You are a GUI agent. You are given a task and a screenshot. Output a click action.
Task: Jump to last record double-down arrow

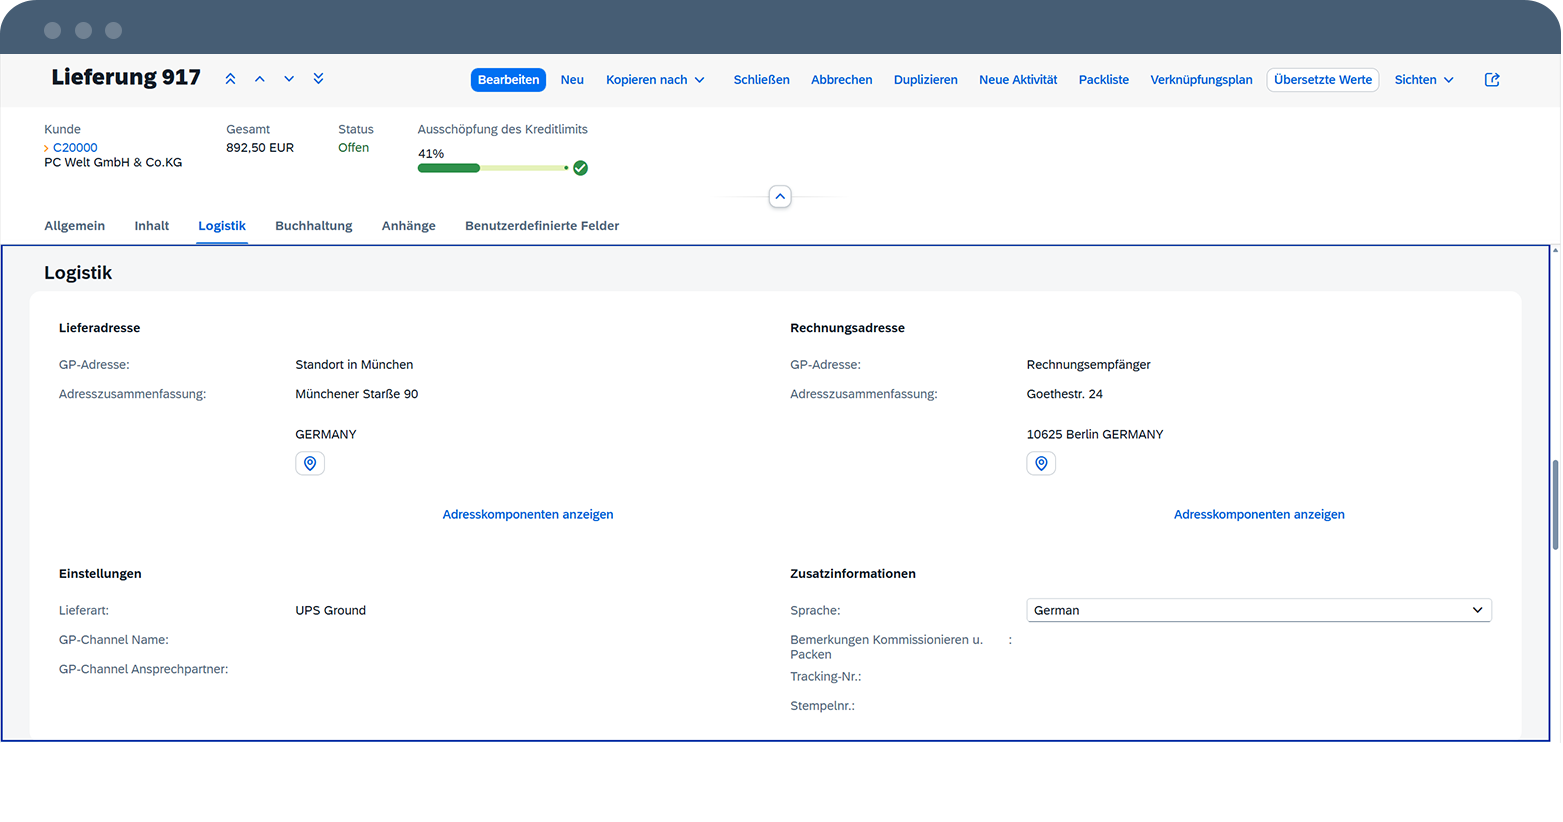click(x=318, y=79)
